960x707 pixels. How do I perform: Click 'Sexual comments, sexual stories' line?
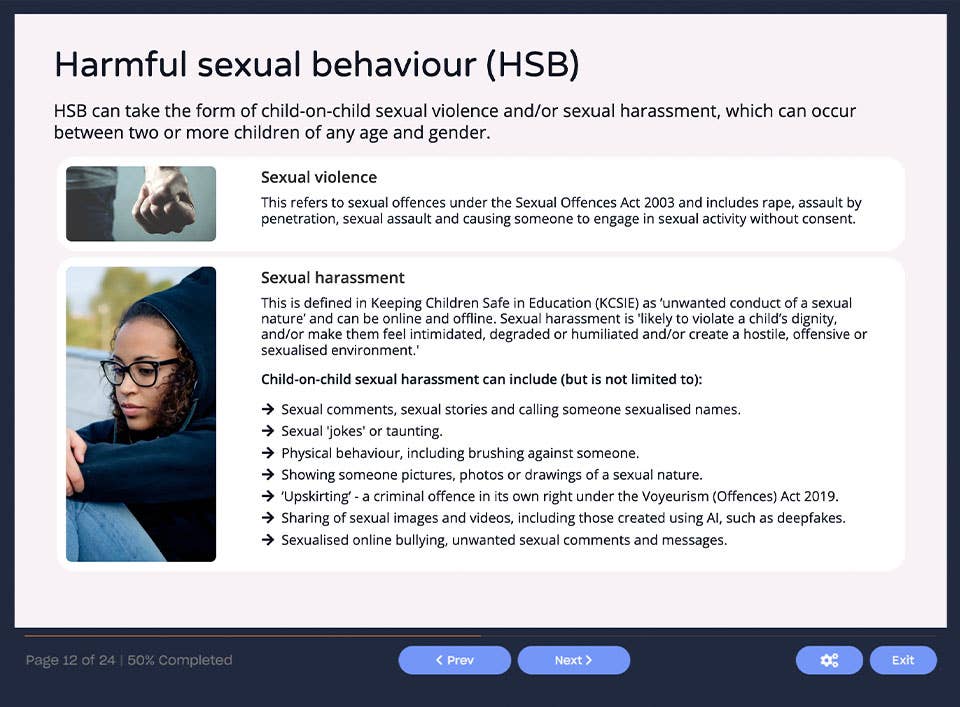point(511,409)
